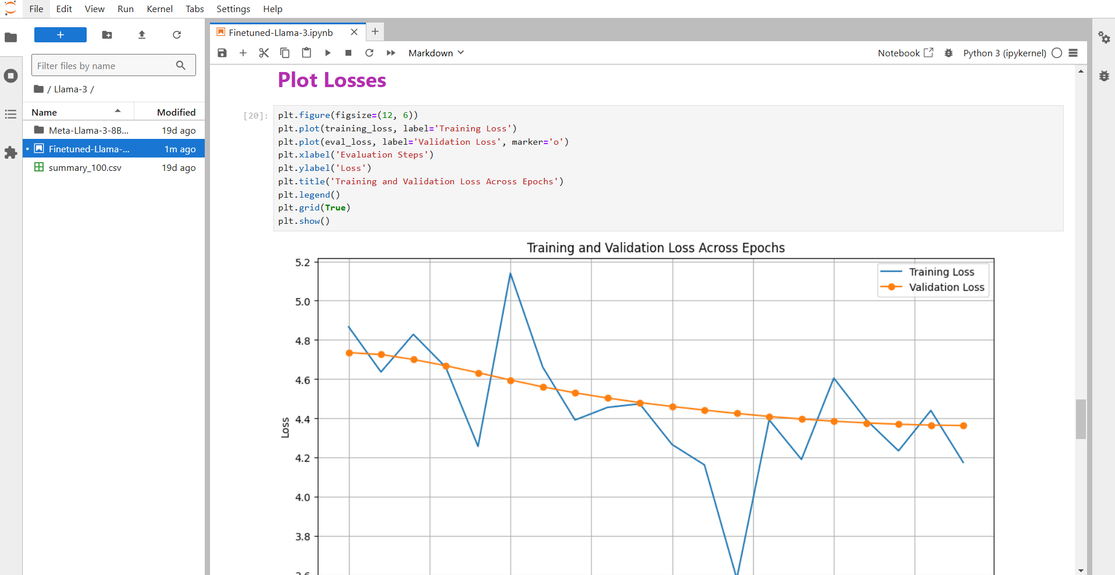The image size is (1115, 575).
Task: Enable the debugger bug icon
Action: click(x=948, y=53)
